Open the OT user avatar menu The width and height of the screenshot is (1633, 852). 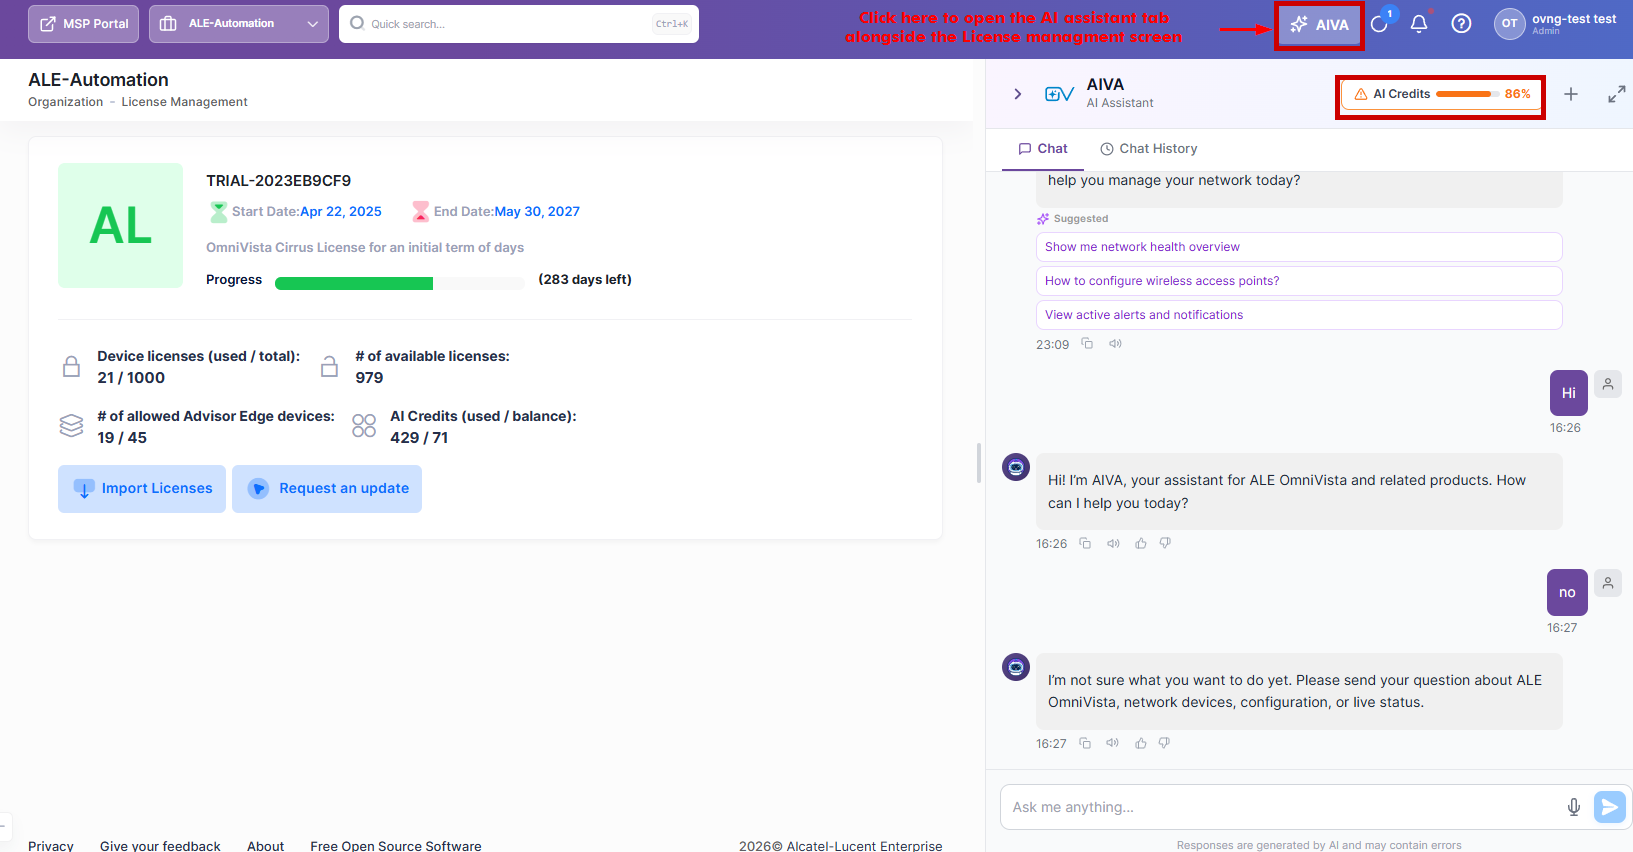point(1509,23)
